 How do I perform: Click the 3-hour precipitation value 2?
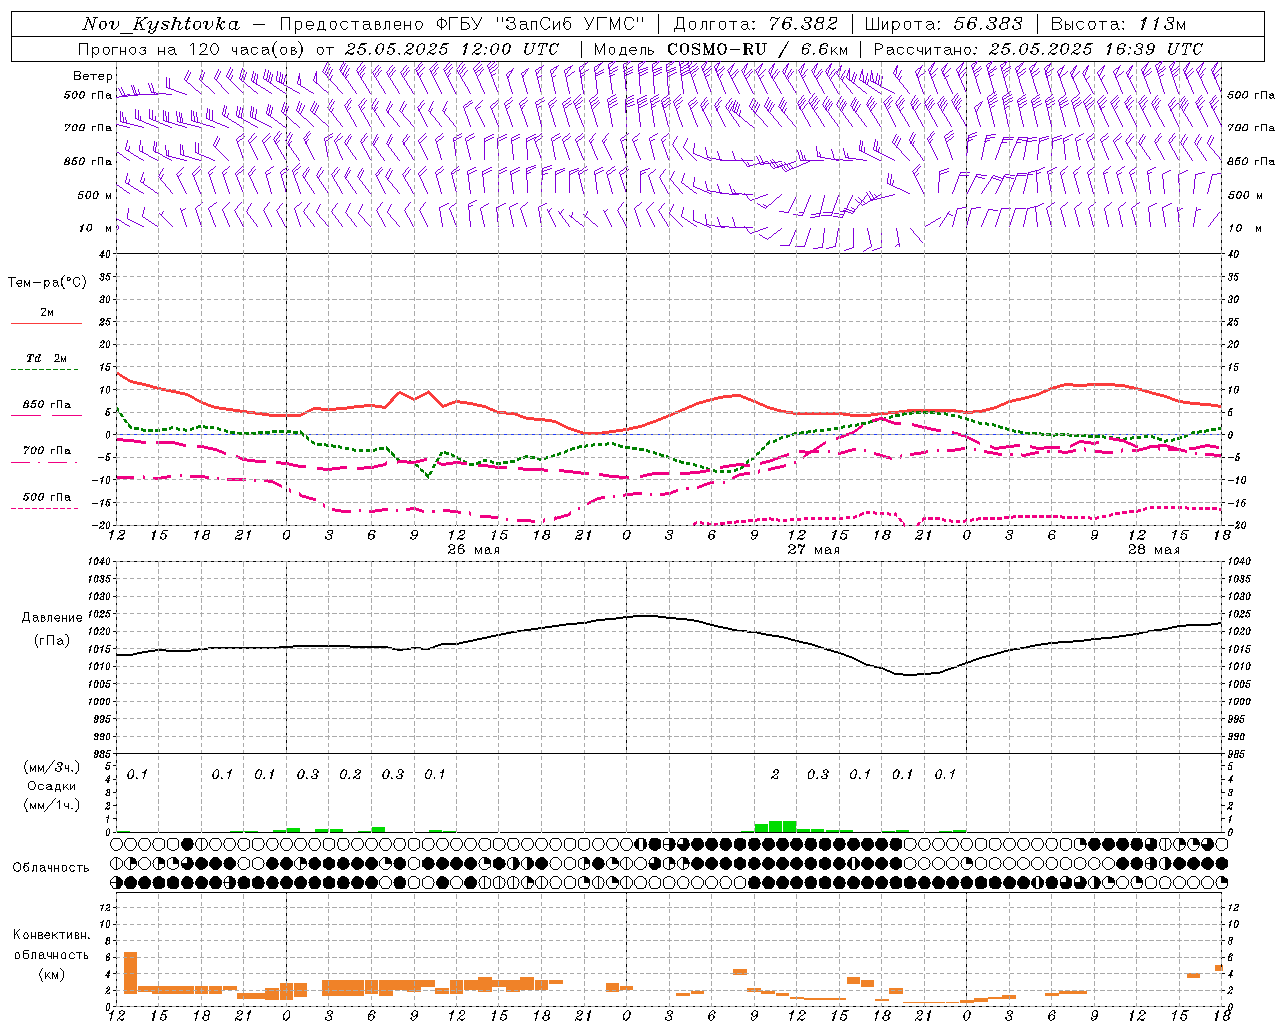[775, 774]
